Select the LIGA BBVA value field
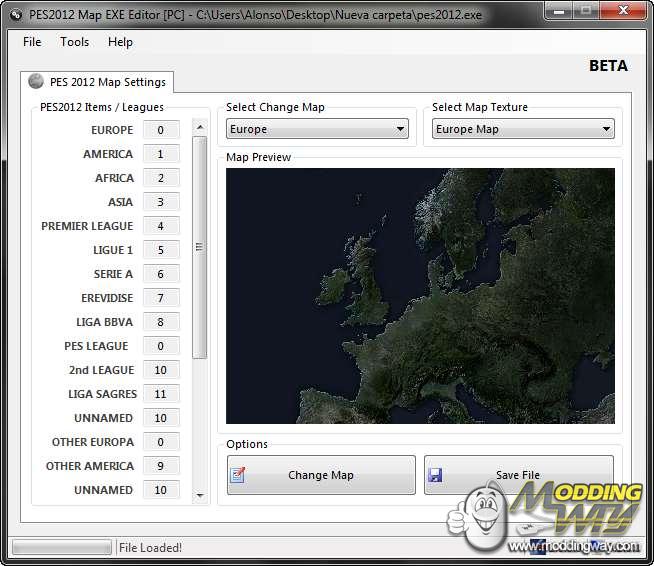 161,322
